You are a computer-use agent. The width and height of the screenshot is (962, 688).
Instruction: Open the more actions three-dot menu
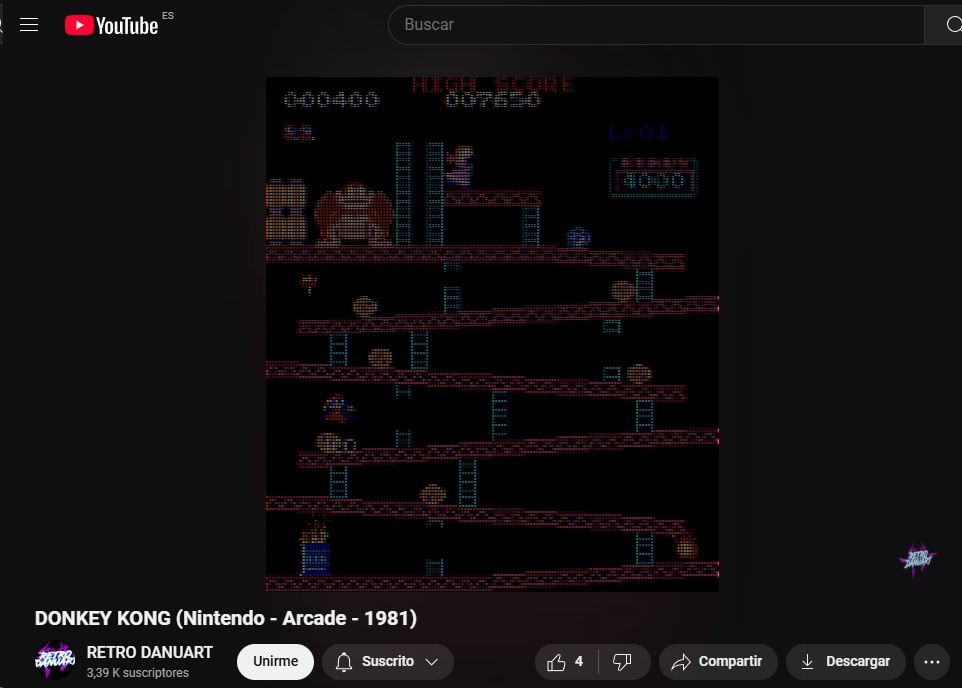click(932, 662)
